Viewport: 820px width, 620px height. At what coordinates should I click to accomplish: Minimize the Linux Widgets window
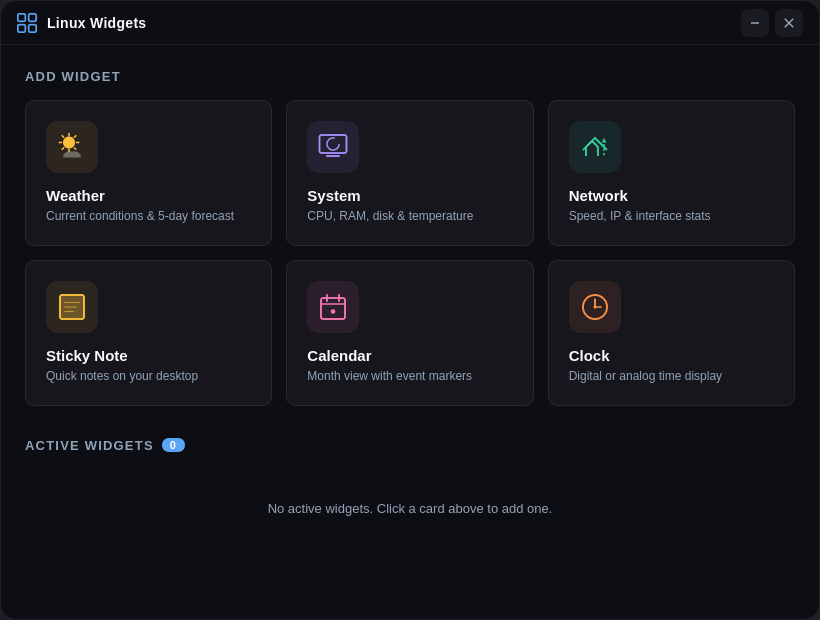(x=755, y=23)
